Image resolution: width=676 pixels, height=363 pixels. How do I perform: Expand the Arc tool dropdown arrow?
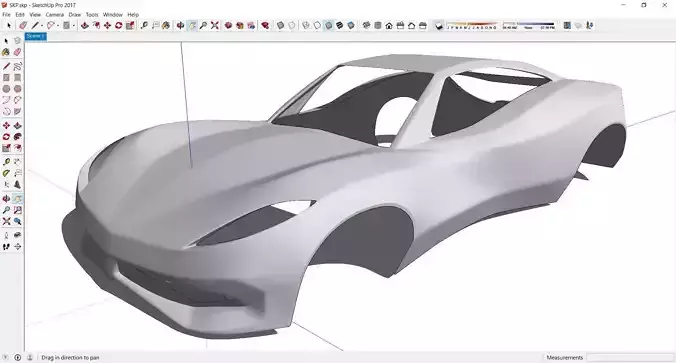click(58, 26)
